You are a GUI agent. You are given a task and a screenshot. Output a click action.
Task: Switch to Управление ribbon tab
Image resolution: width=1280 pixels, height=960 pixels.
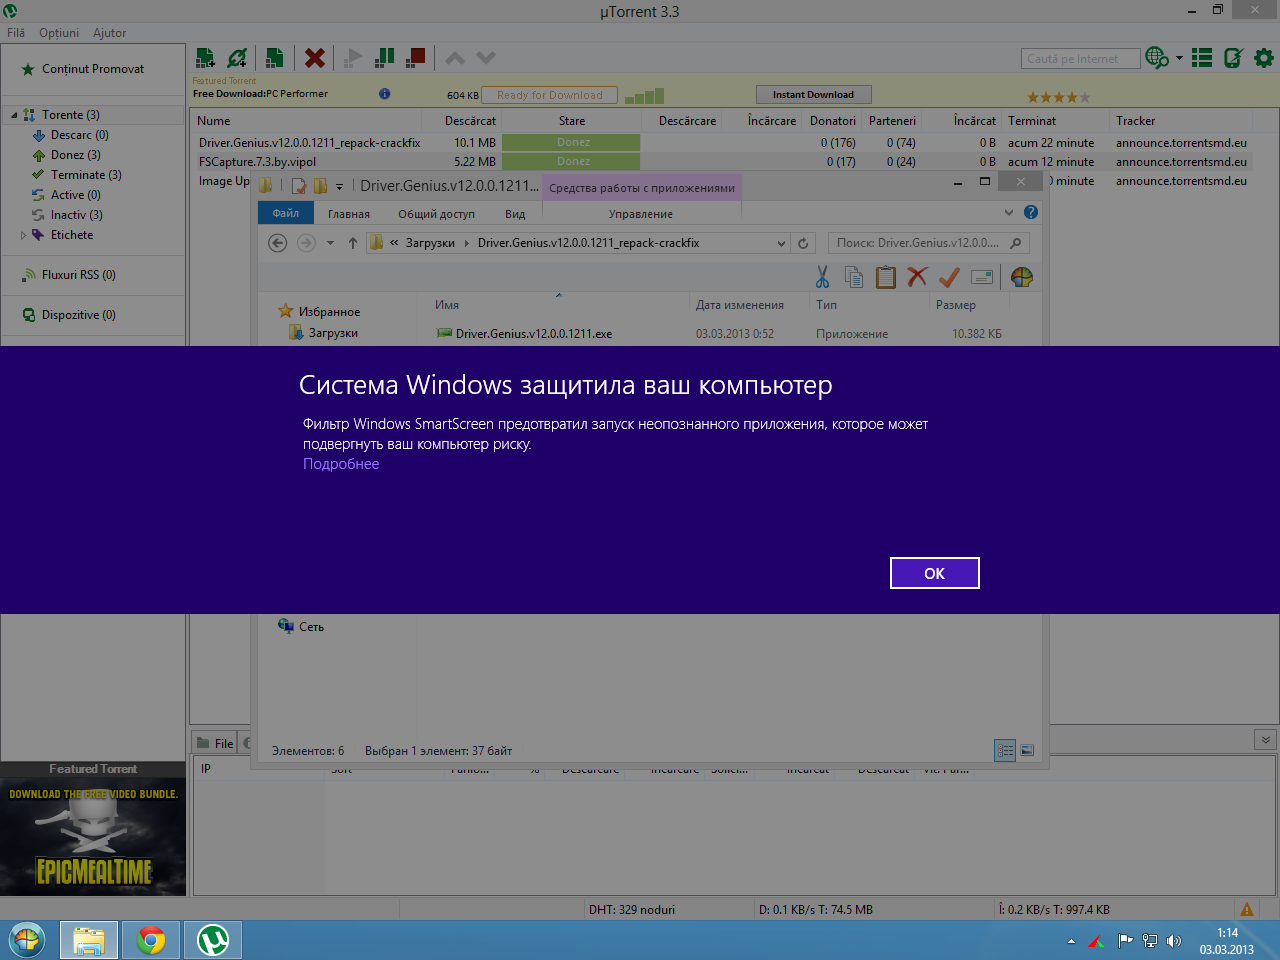click(x=641, y=214)
